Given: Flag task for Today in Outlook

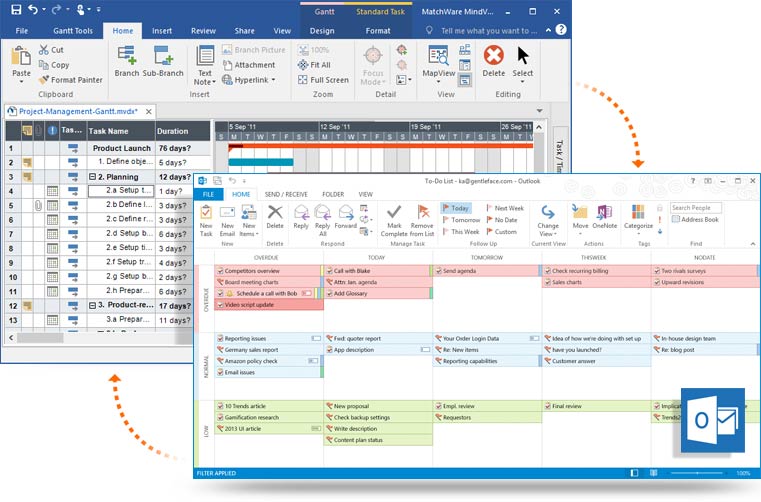Looking at the screenshot, I should tap(456, 208).
